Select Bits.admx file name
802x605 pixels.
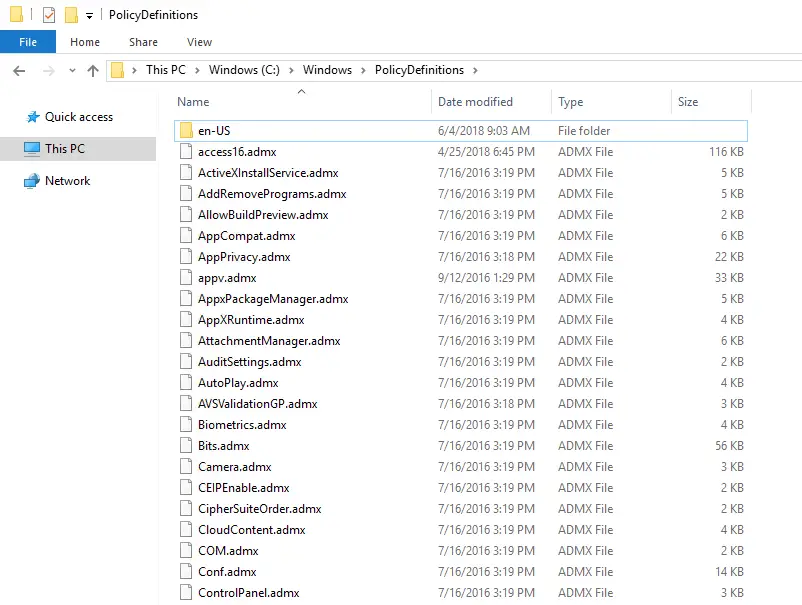coord(224,446)
